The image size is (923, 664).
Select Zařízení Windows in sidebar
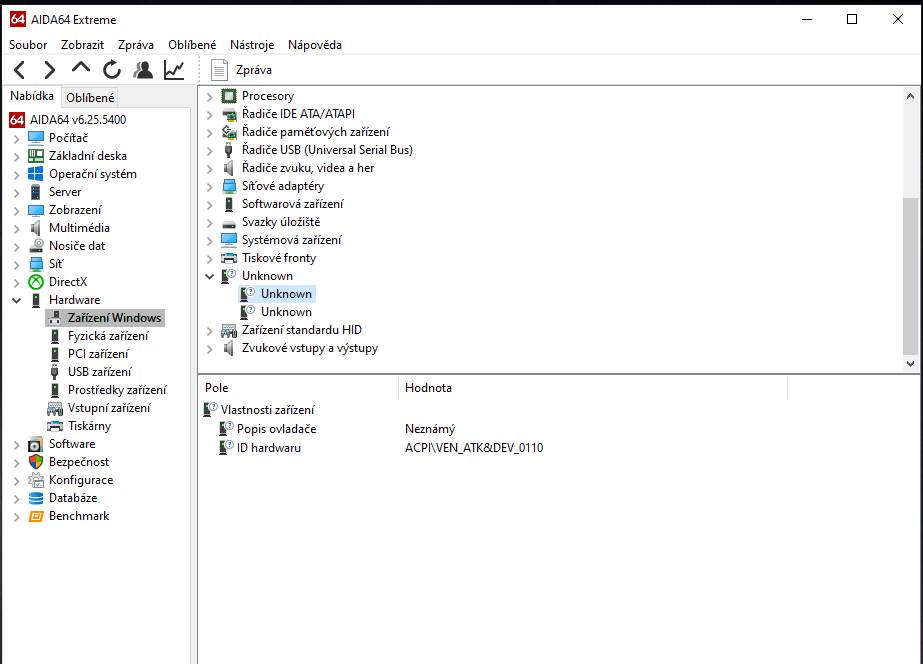point(114,318)
